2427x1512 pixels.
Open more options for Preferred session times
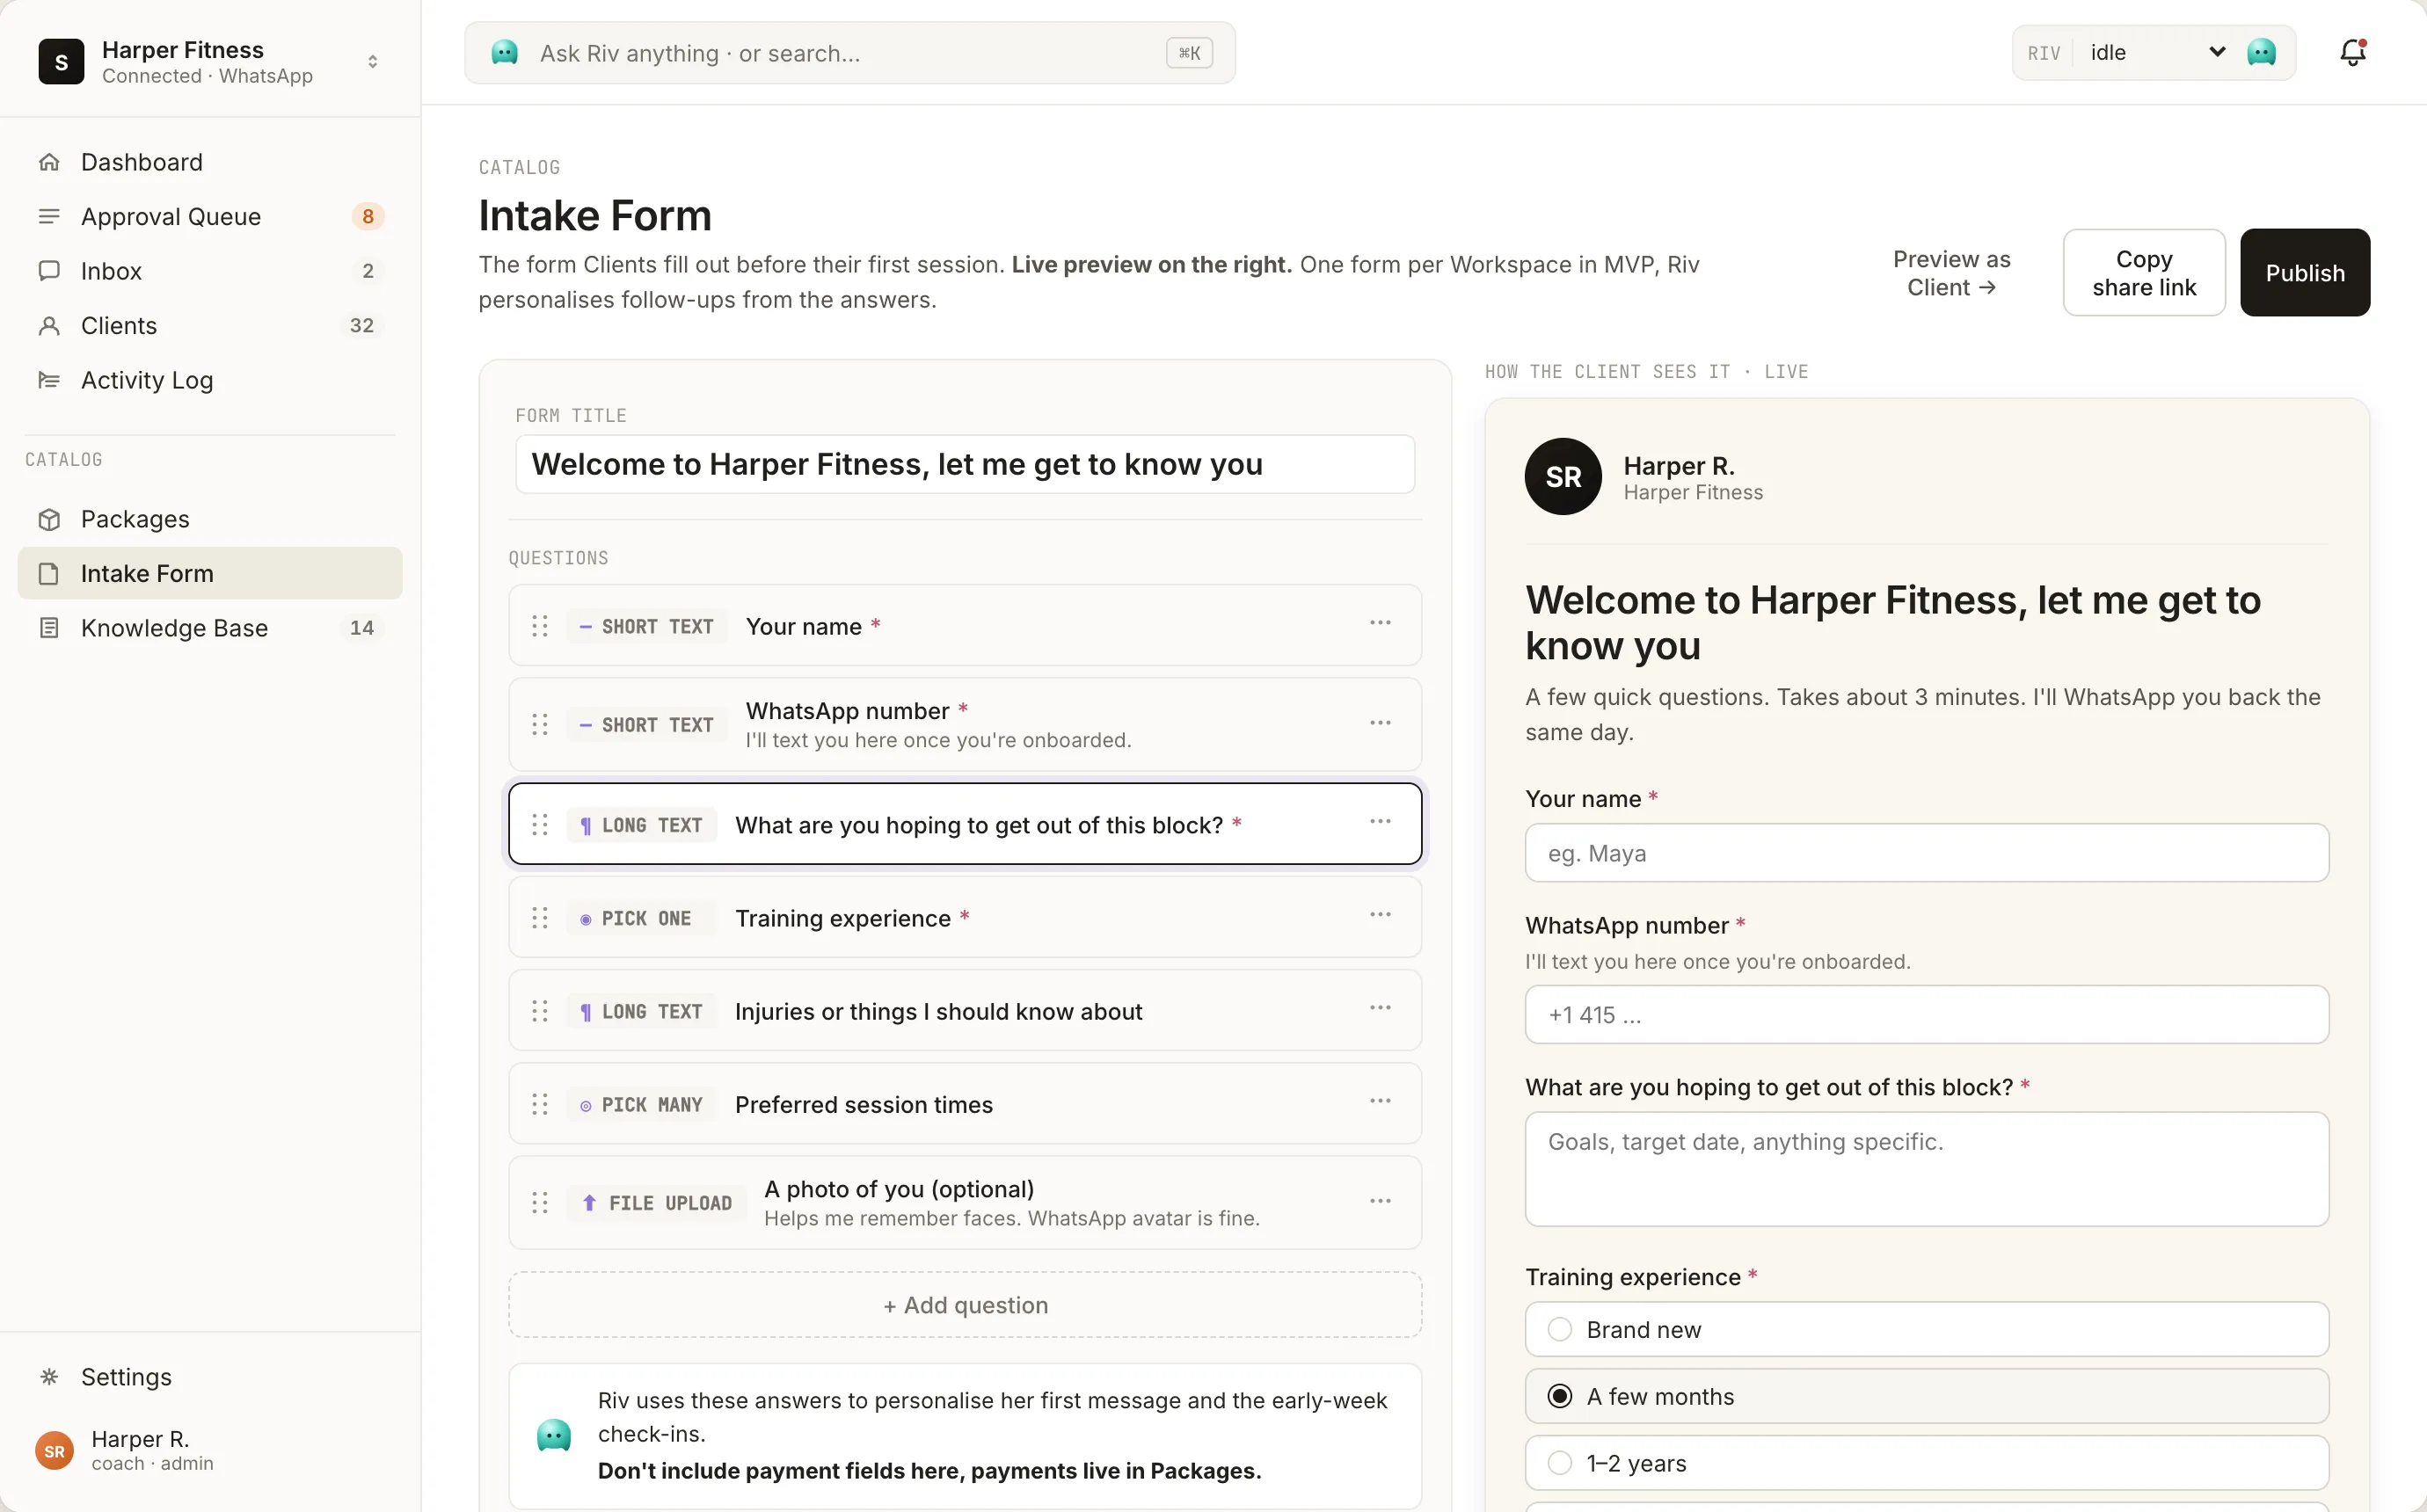pos(1380,1101)
